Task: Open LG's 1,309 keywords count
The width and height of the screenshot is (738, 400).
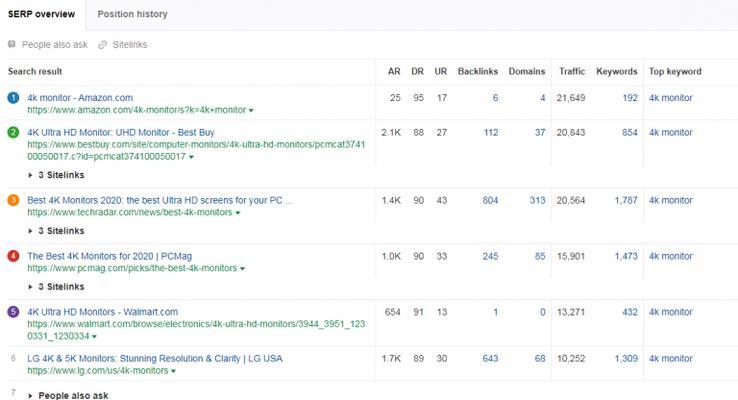Action: click(x=626, y=359)
